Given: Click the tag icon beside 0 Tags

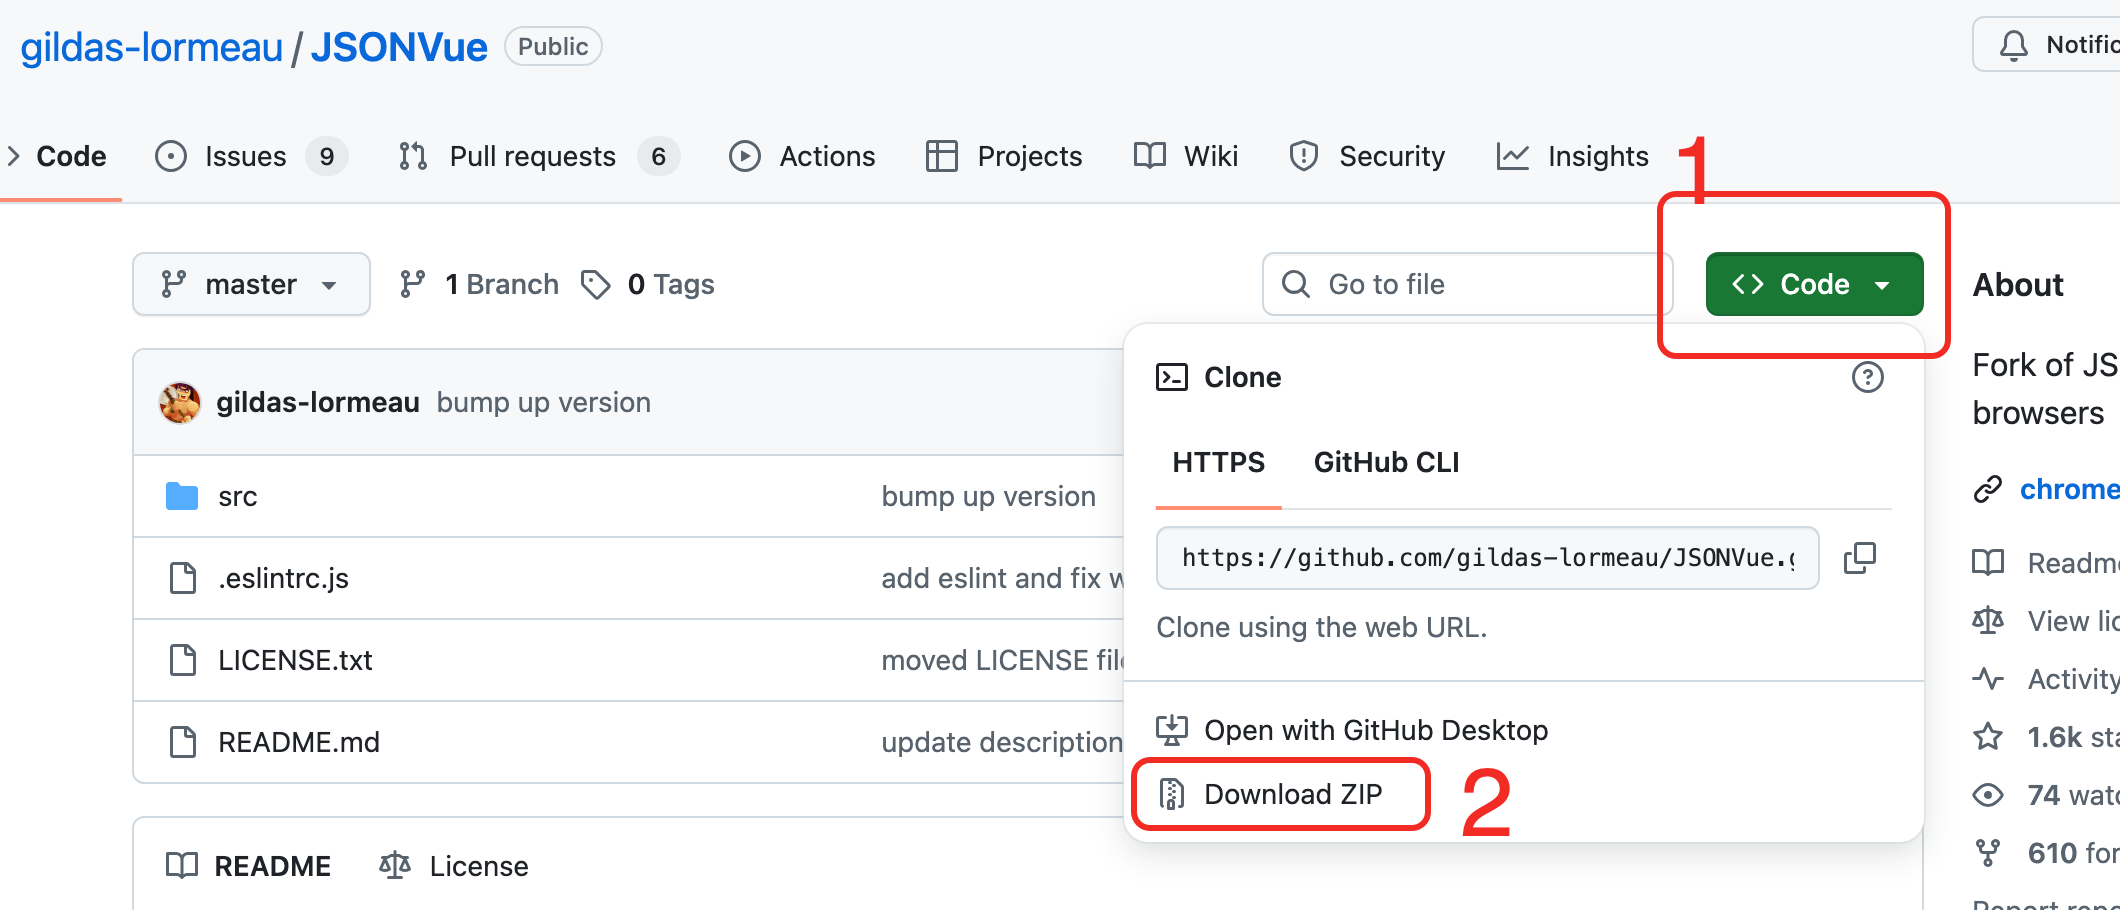Looking at the screenshot, I should 596,284.
